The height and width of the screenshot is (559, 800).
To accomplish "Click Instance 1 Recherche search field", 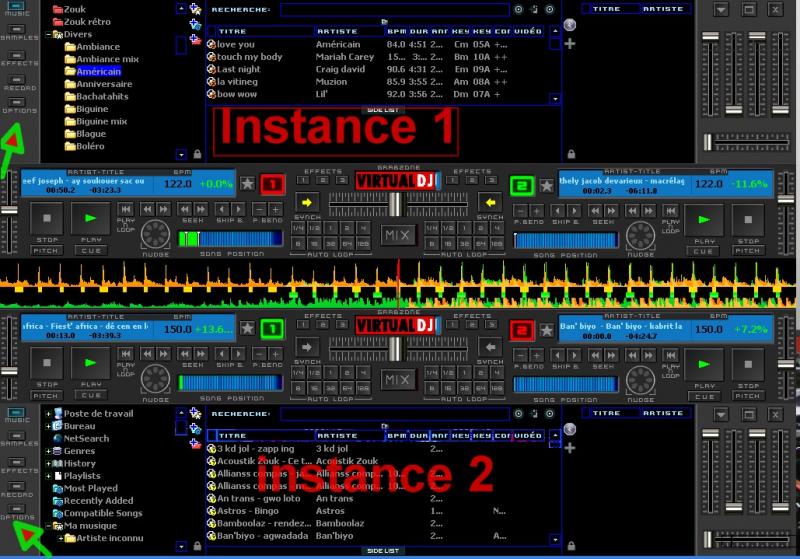I will click(x=394, y=10).
